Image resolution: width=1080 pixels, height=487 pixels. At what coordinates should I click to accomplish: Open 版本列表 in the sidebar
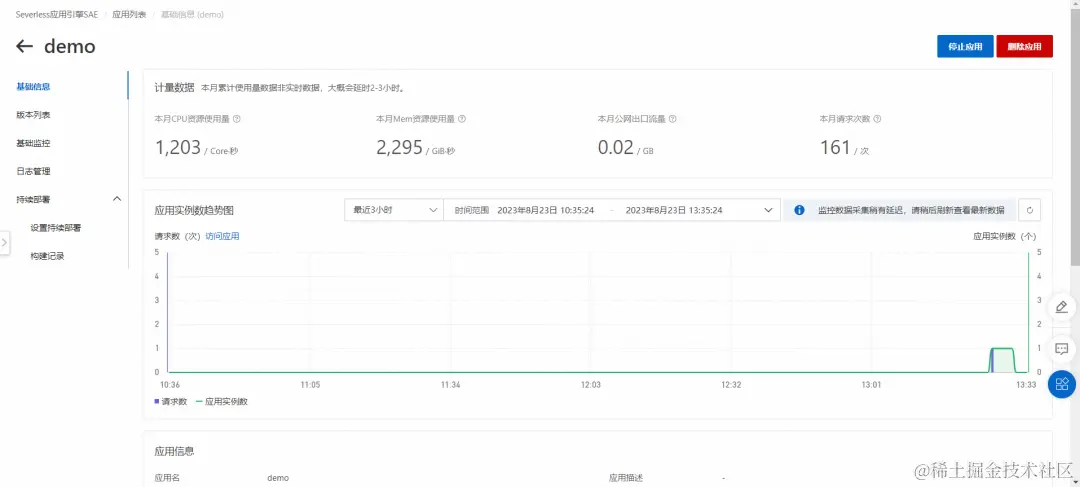tap(33, 115)
